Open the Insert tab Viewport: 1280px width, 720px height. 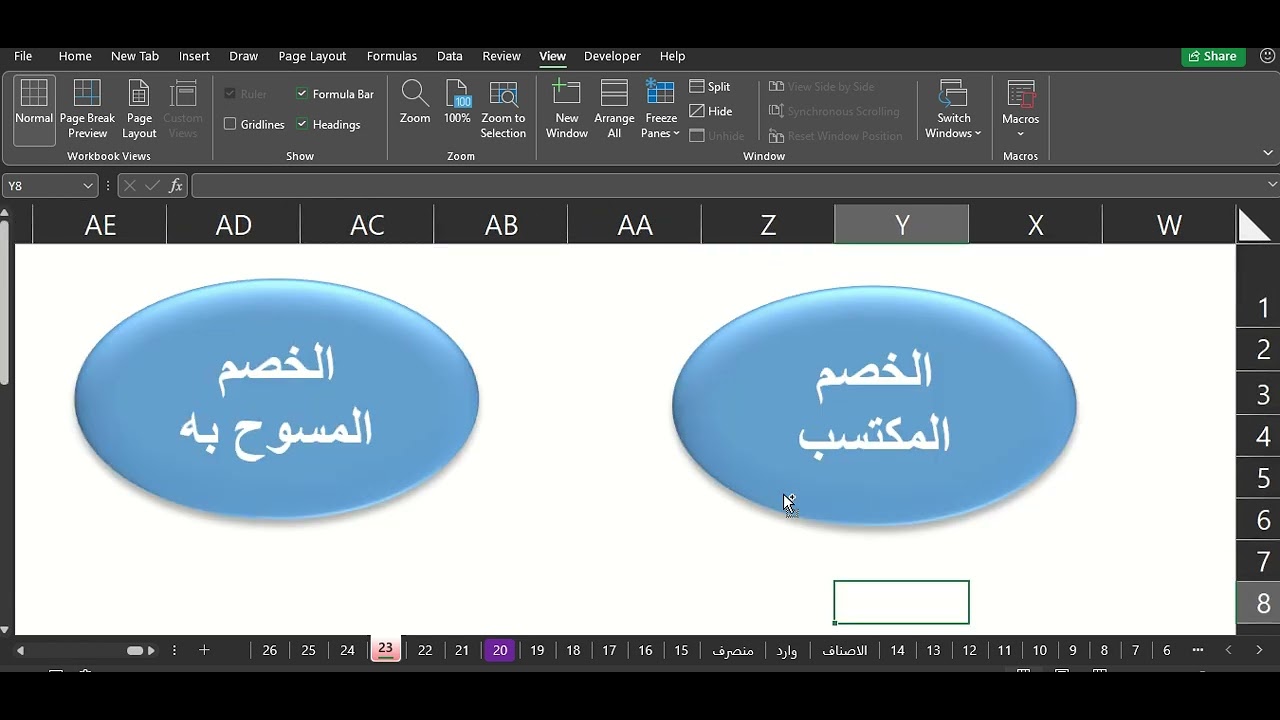[194, 56]
